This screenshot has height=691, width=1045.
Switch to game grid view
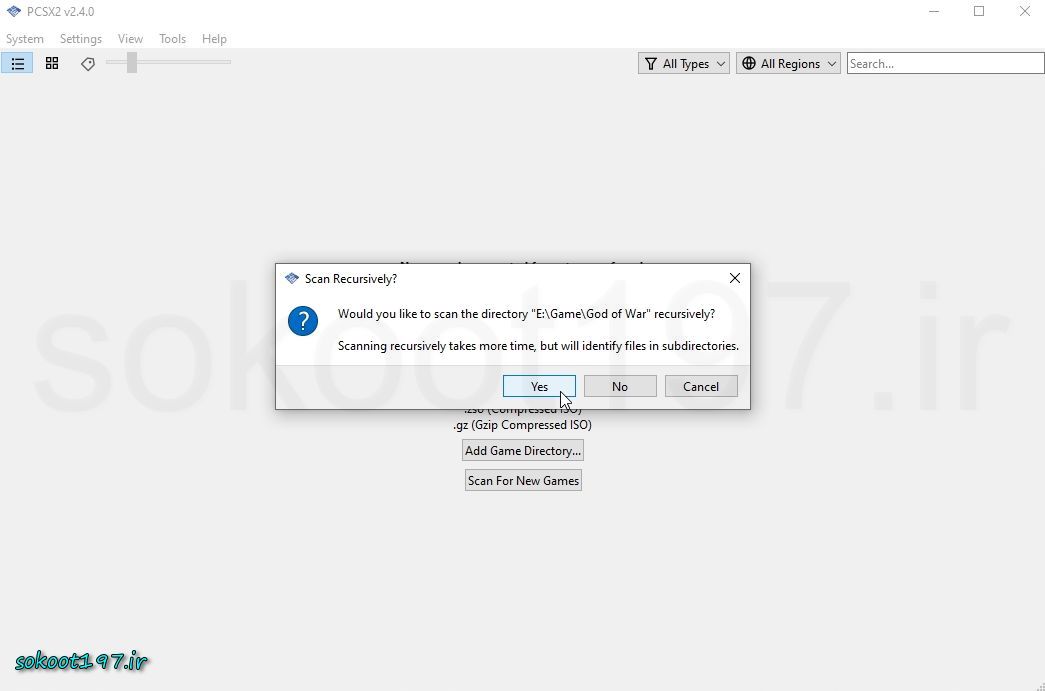pyautogui.click(x=52, y=63)
